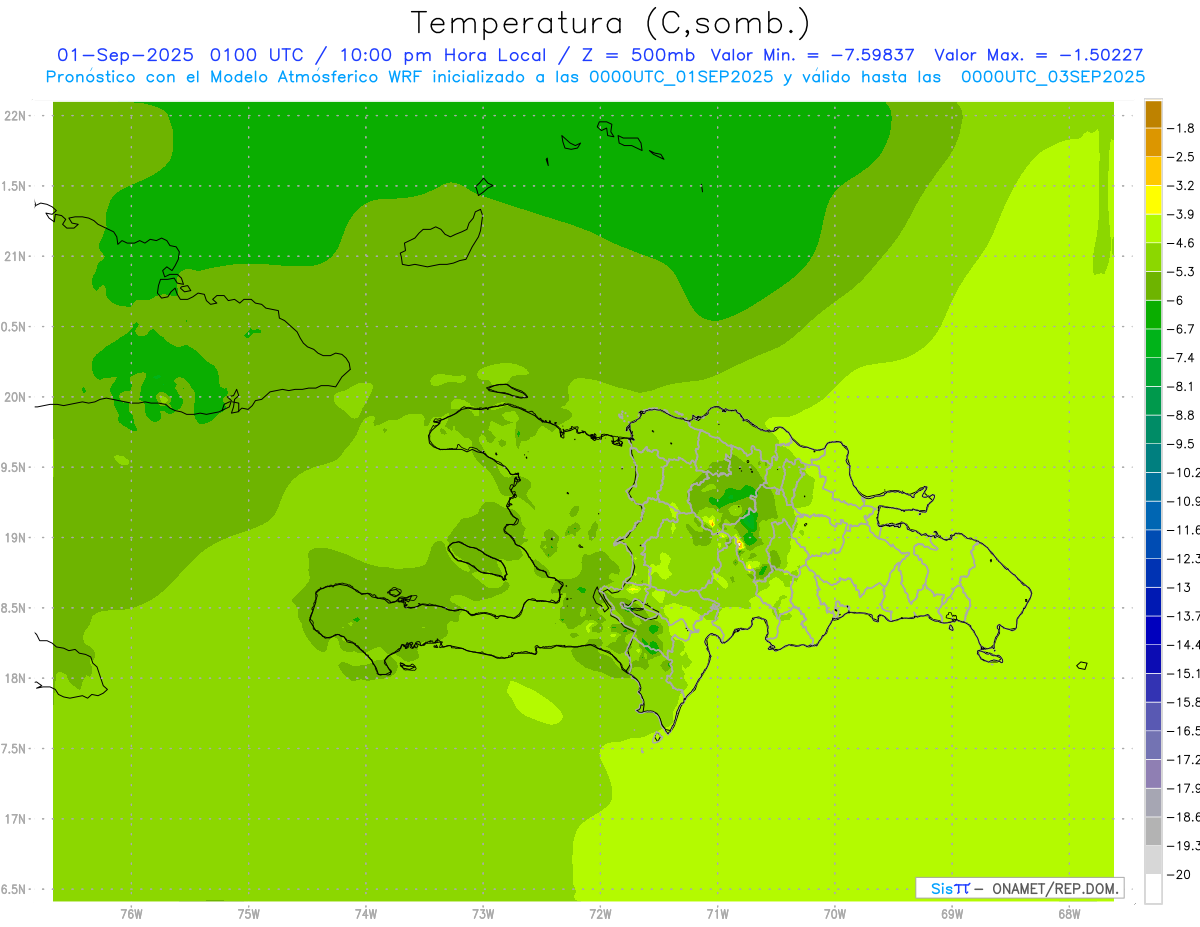This screenshot has width=1200, height=927.
Task: Click the '-4.6' colorbar label
Action: [x=1183, y=243]
